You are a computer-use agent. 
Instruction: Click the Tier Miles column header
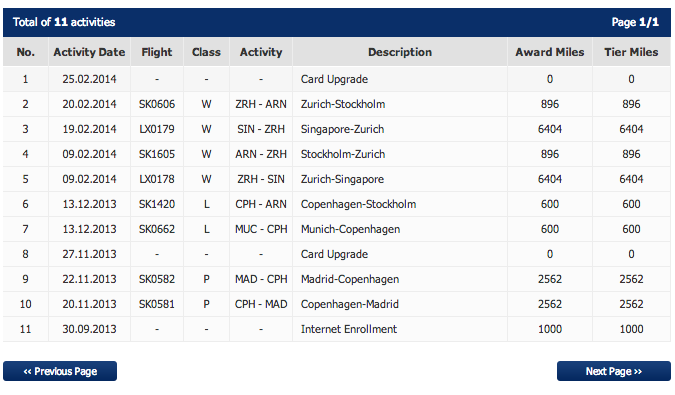coord(631,52)
